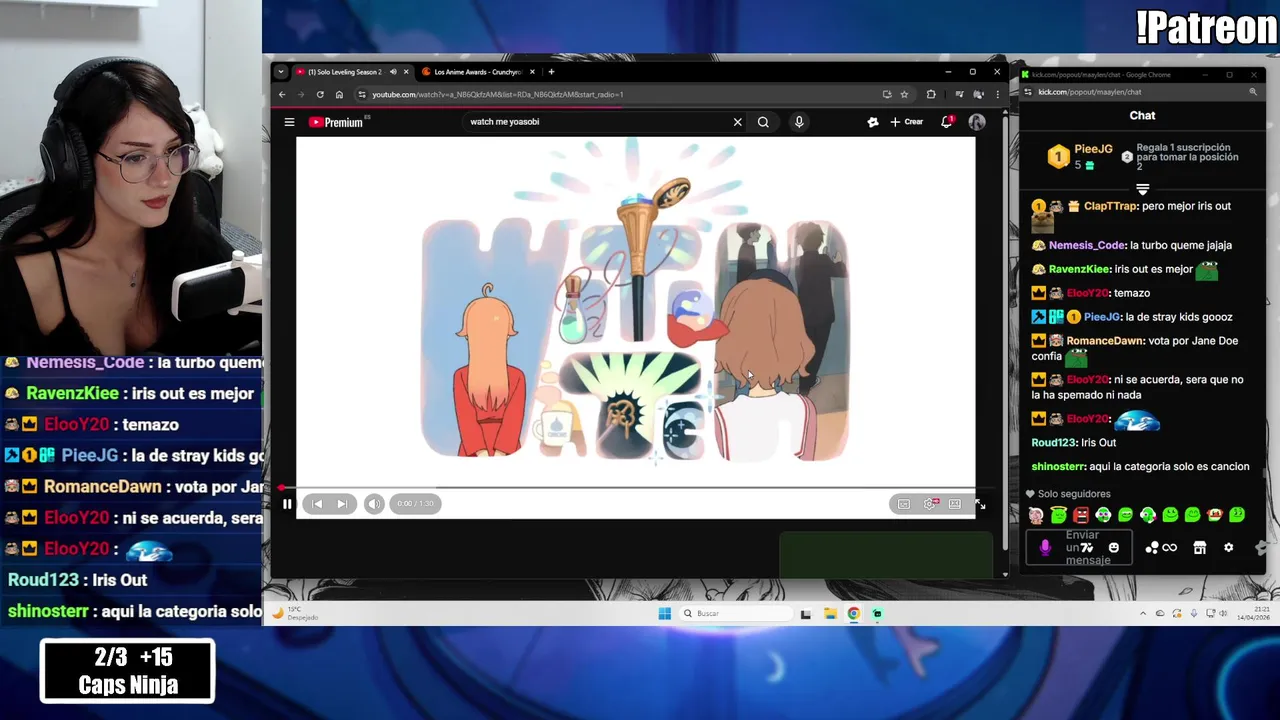
Task: Click the Kick chat message input
Action: pos(1079,548)
